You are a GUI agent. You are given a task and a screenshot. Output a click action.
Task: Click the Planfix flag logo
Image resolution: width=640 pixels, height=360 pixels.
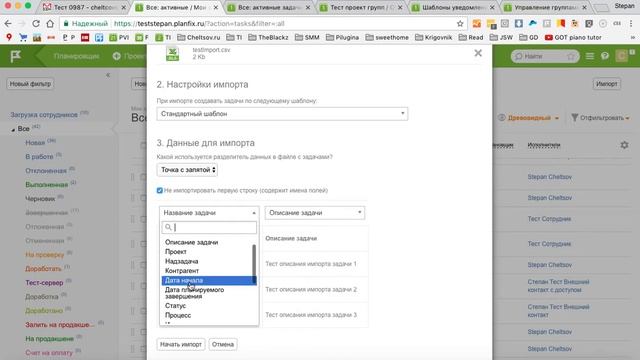tap(16, 56)
